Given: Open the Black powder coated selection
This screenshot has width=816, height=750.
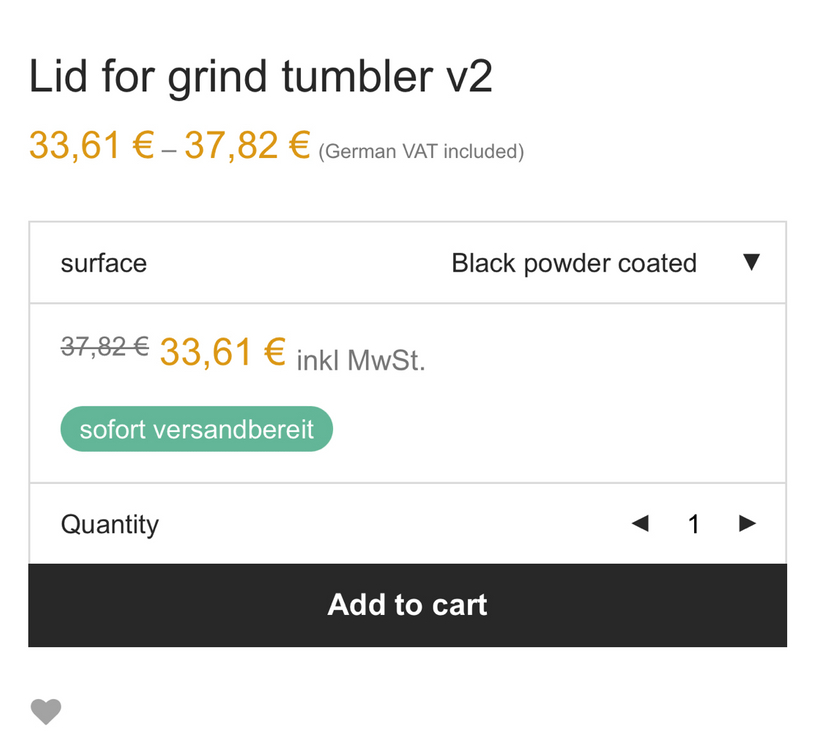Looking at the screenshot, I should [x=574, y=263].
